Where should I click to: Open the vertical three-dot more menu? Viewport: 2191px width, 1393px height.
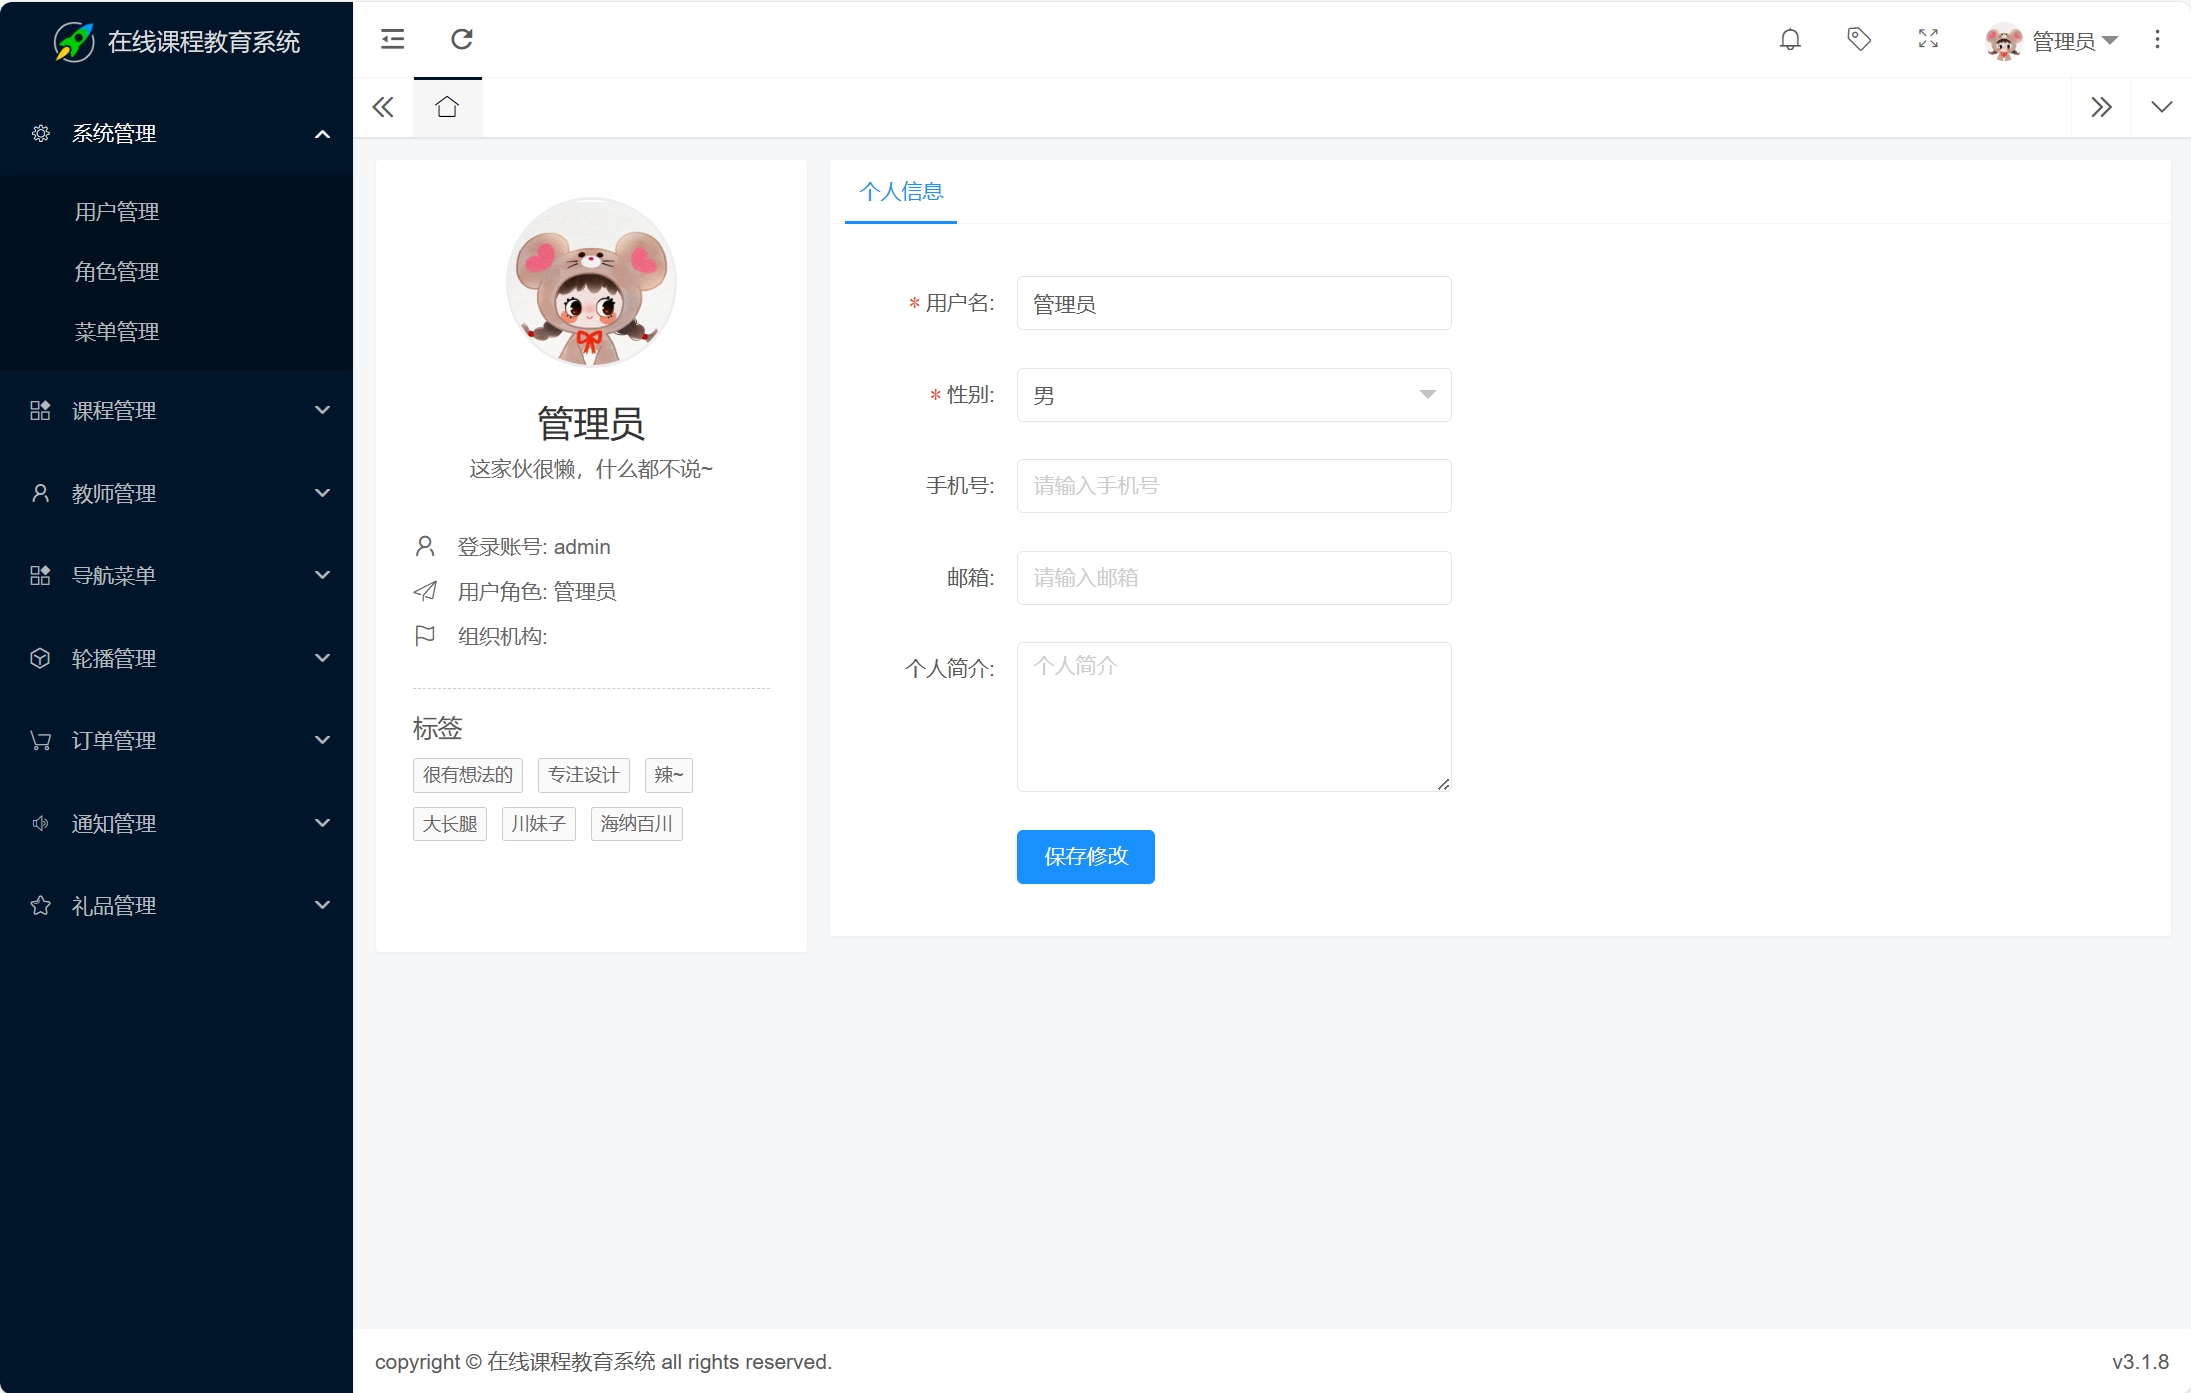click(x=2157, y=39)
